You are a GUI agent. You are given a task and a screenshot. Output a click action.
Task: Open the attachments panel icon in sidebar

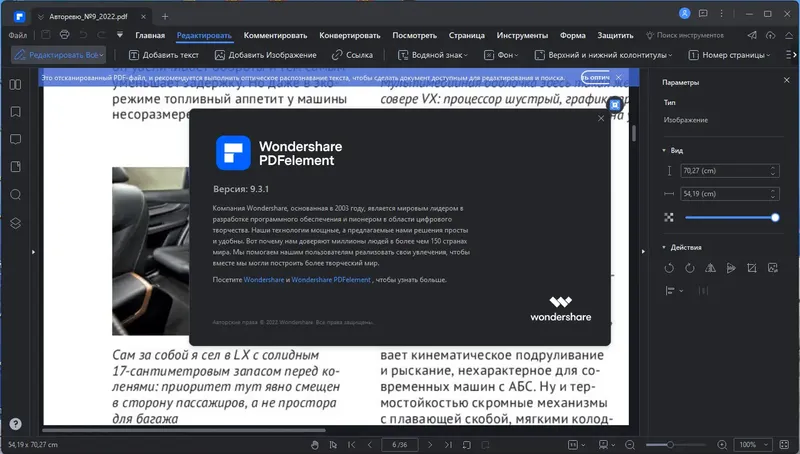15,167
